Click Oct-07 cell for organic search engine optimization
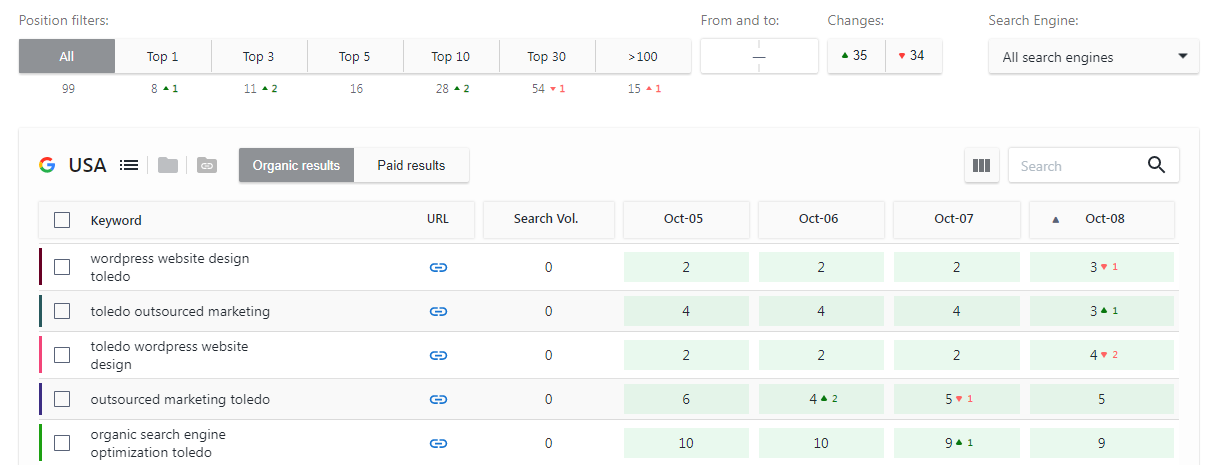 point(956,443)
